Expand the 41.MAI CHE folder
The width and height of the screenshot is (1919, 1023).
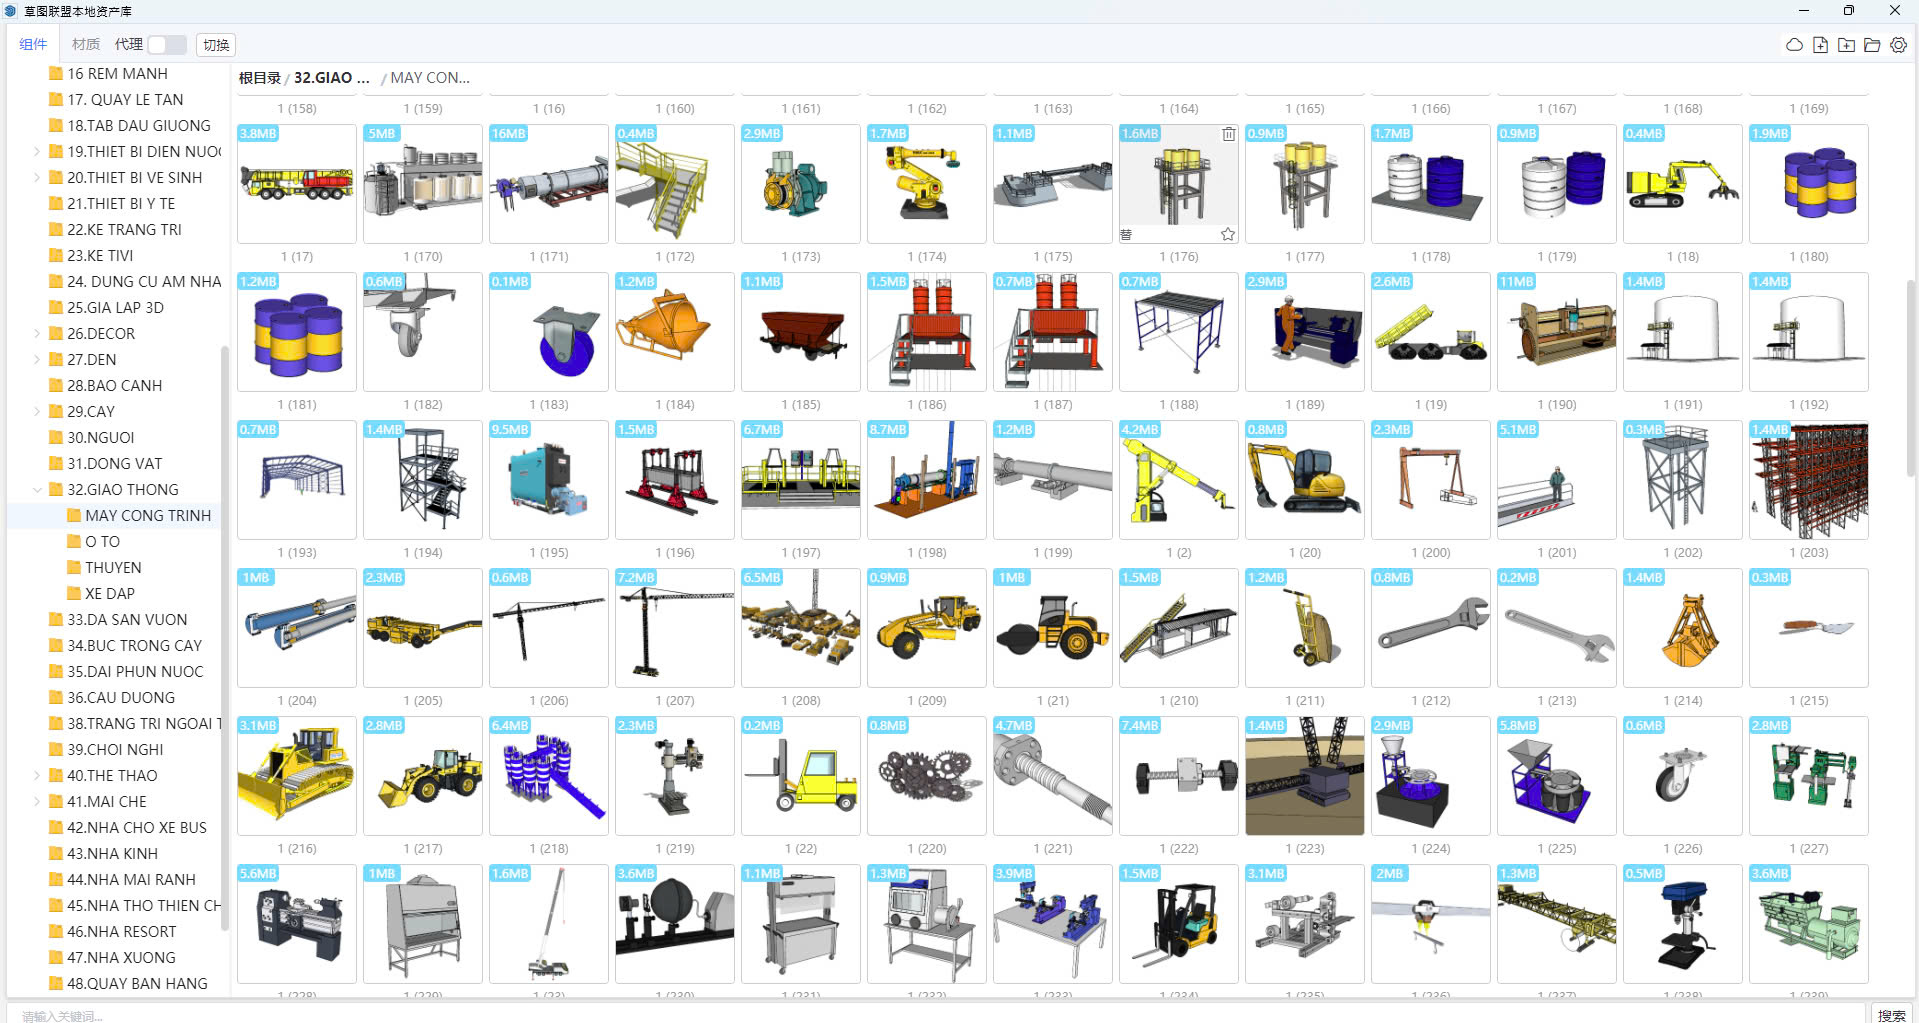point(37,802)
